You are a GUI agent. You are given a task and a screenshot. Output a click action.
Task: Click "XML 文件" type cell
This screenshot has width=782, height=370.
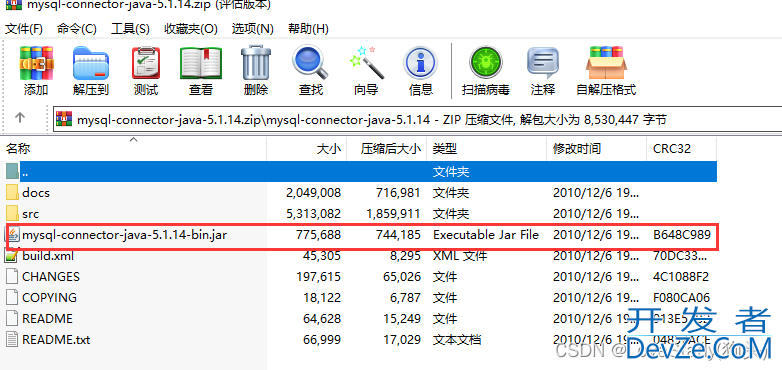coord(460,256)
